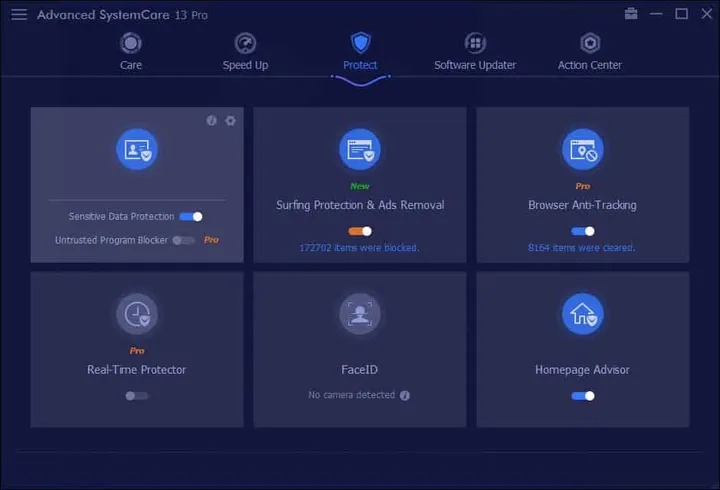The width and height of the screenshot is (720, 490).
Task: Maximize the Advanced SystemCare window
Action: click(x=681, y=14)
